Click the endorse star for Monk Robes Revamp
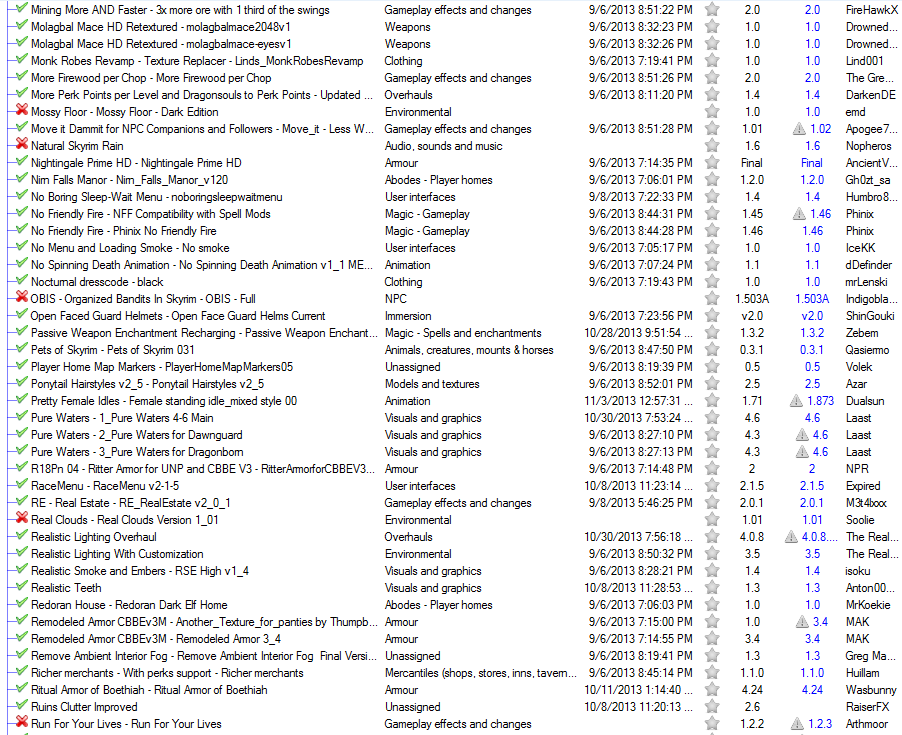The height and width of the screenshot is (735, 902). pos(712,61)
